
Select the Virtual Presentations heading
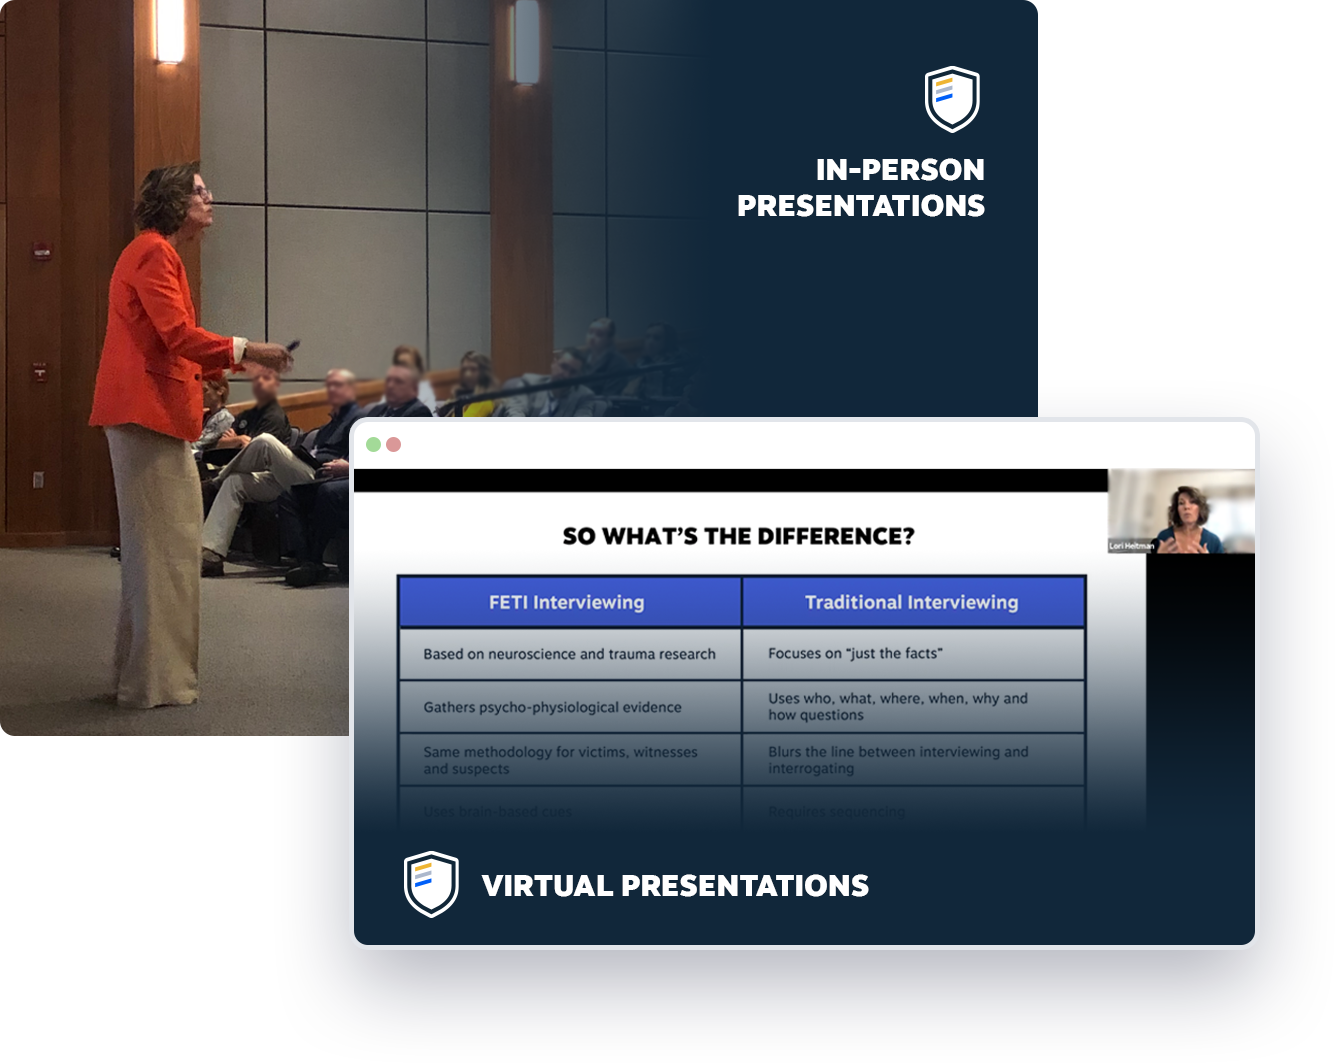675,886
